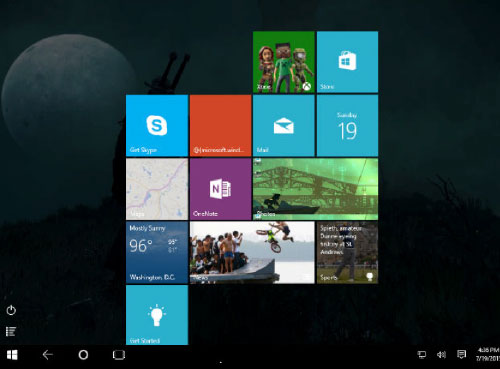
Task: Open the Weather tile for Washington, D.C.
Action: pyautogui.click(x=157, y=253)
